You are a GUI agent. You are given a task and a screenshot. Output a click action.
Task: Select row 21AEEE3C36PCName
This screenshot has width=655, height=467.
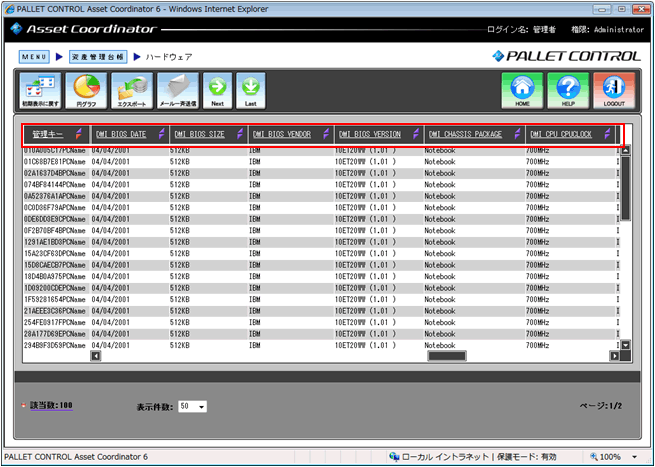click(321, 311)
